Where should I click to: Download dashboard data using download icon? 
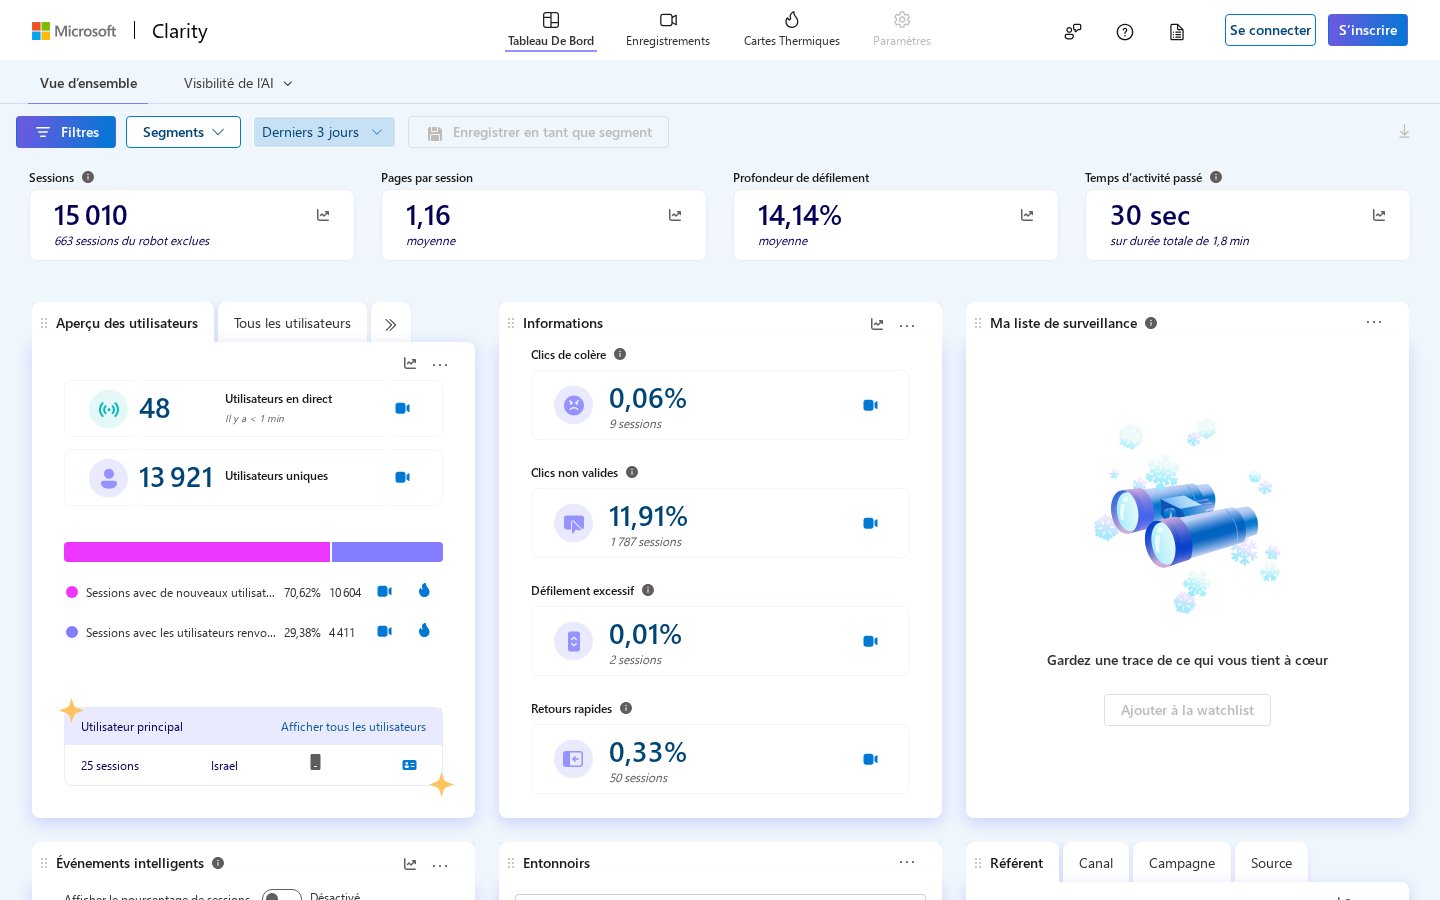click(x=1404, y=132)
